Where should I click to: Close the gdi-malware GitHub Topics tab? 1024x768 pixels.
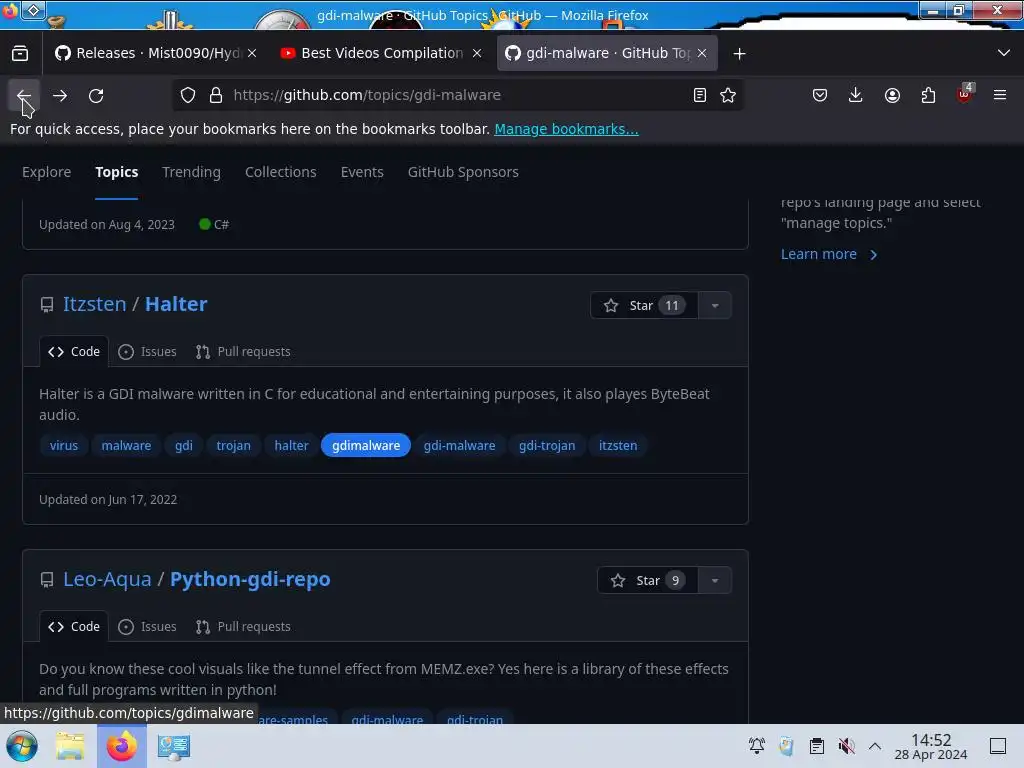702,53
